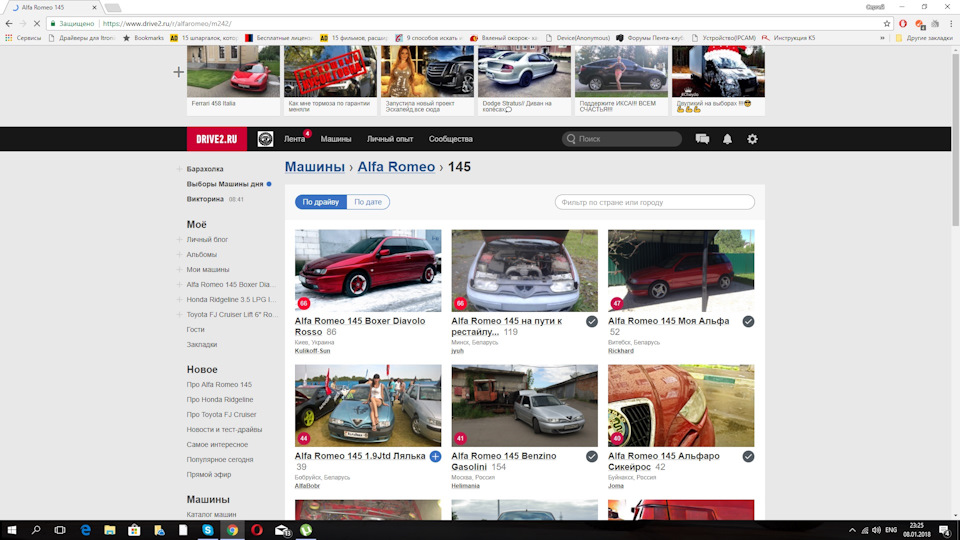Open Выборы Машины дня sidebar link
The height and width of the screenshot is (540, 960).
(225, 184)
